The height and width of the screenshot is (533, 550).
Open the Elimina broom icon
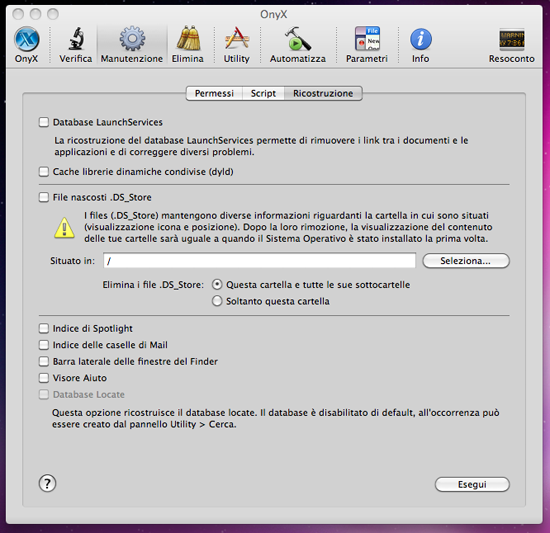[x=188, y=39]
